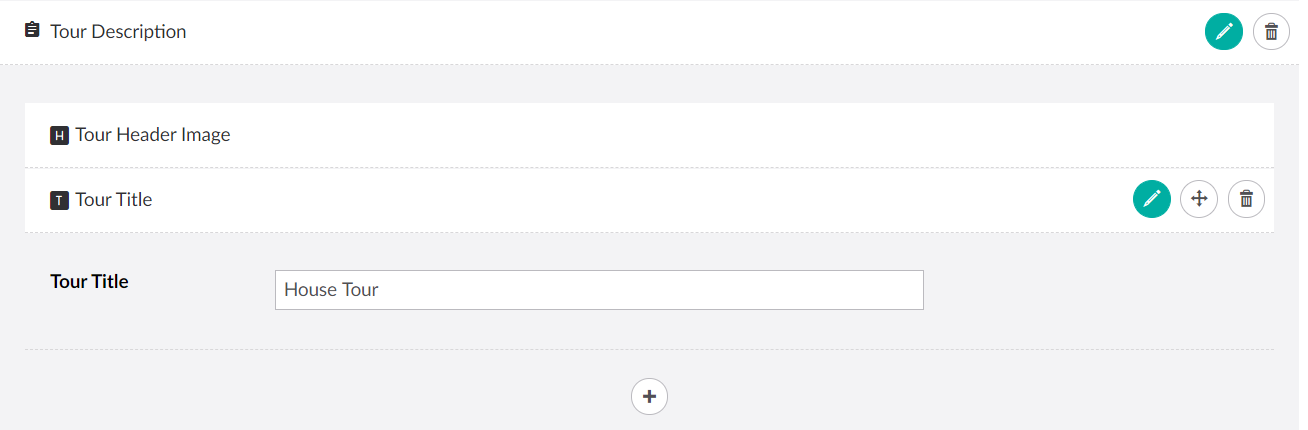This screenshot has height=430, width=1308.
Task: Click the T icon beside Tour Title
Action: [59, 200]
